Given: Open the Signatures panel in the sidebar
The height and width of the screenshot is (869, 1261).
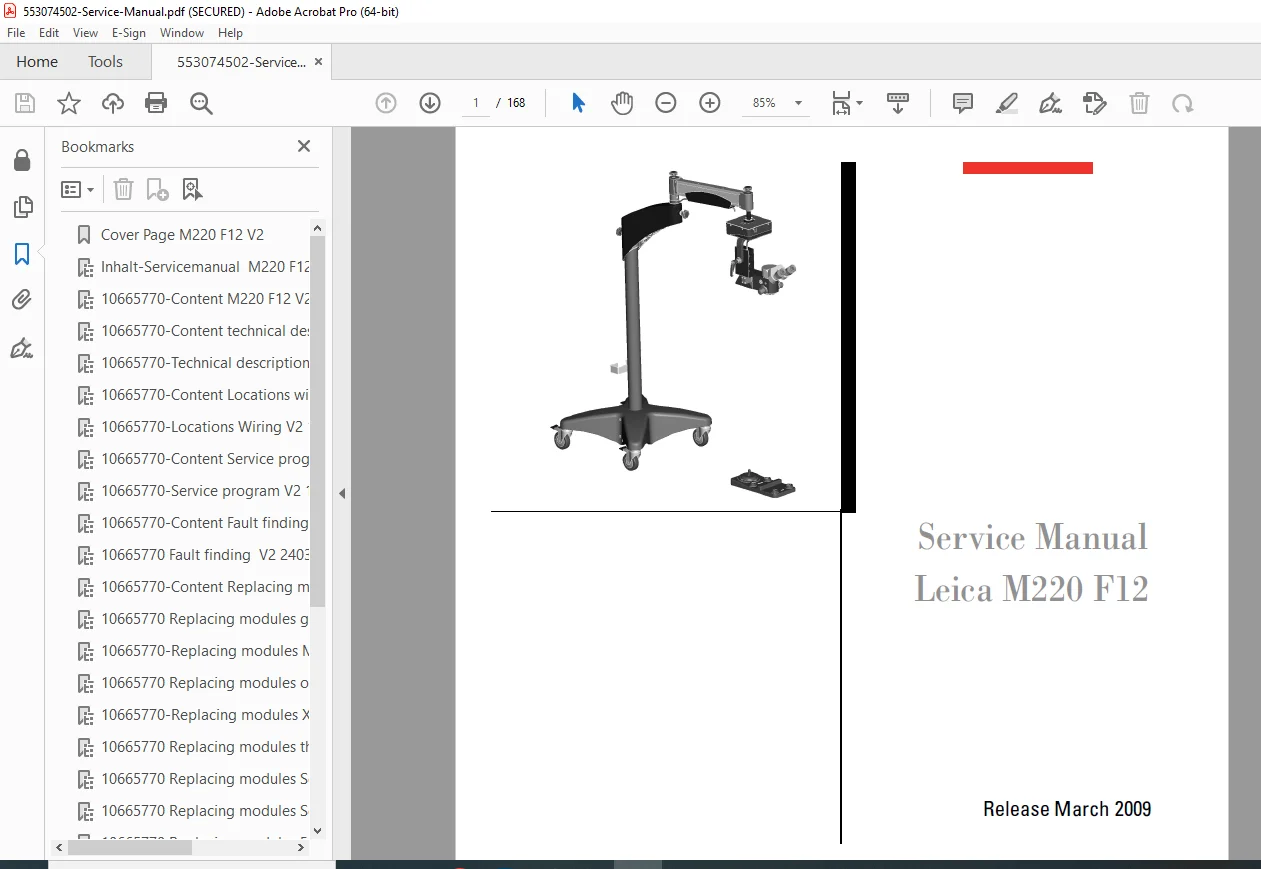Looking at the screenshot, I should [x=22, y=348].
